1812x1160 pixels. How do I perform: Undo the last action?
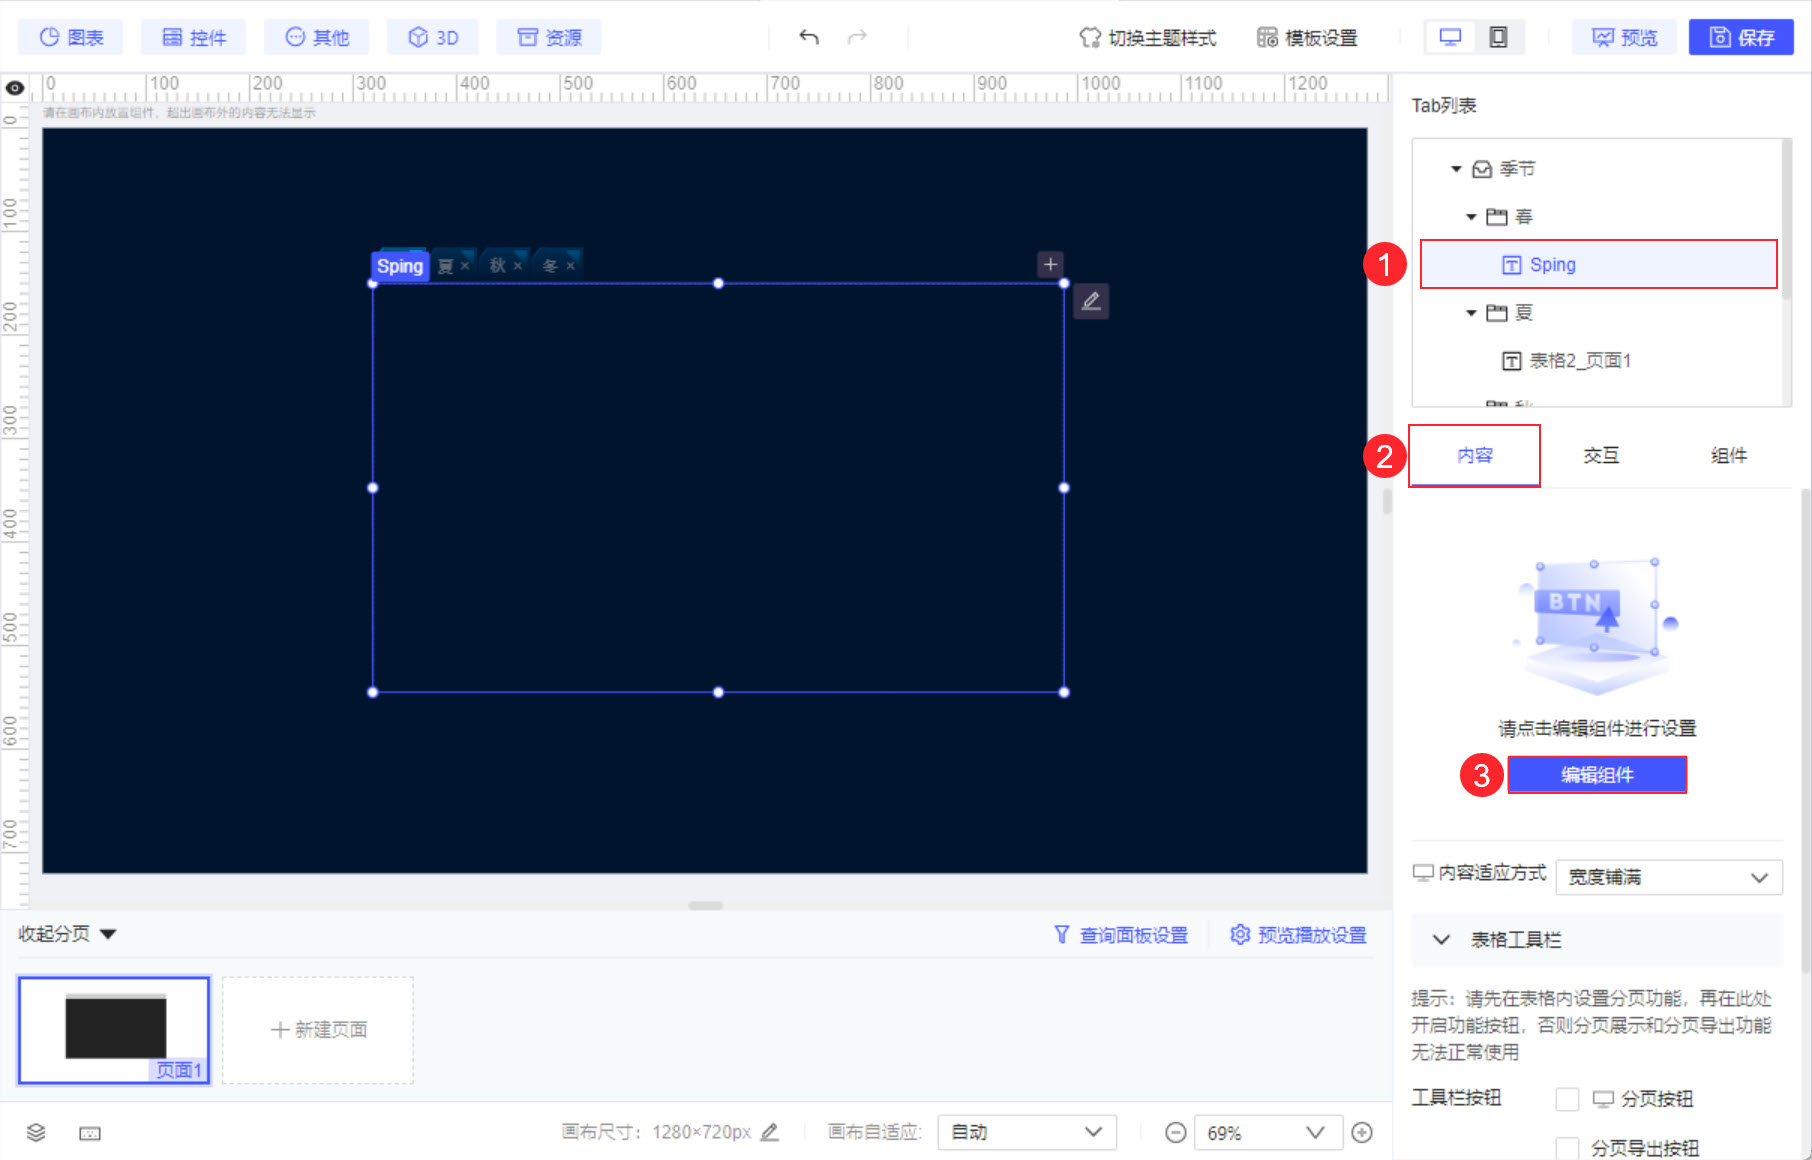pos(809,37)
